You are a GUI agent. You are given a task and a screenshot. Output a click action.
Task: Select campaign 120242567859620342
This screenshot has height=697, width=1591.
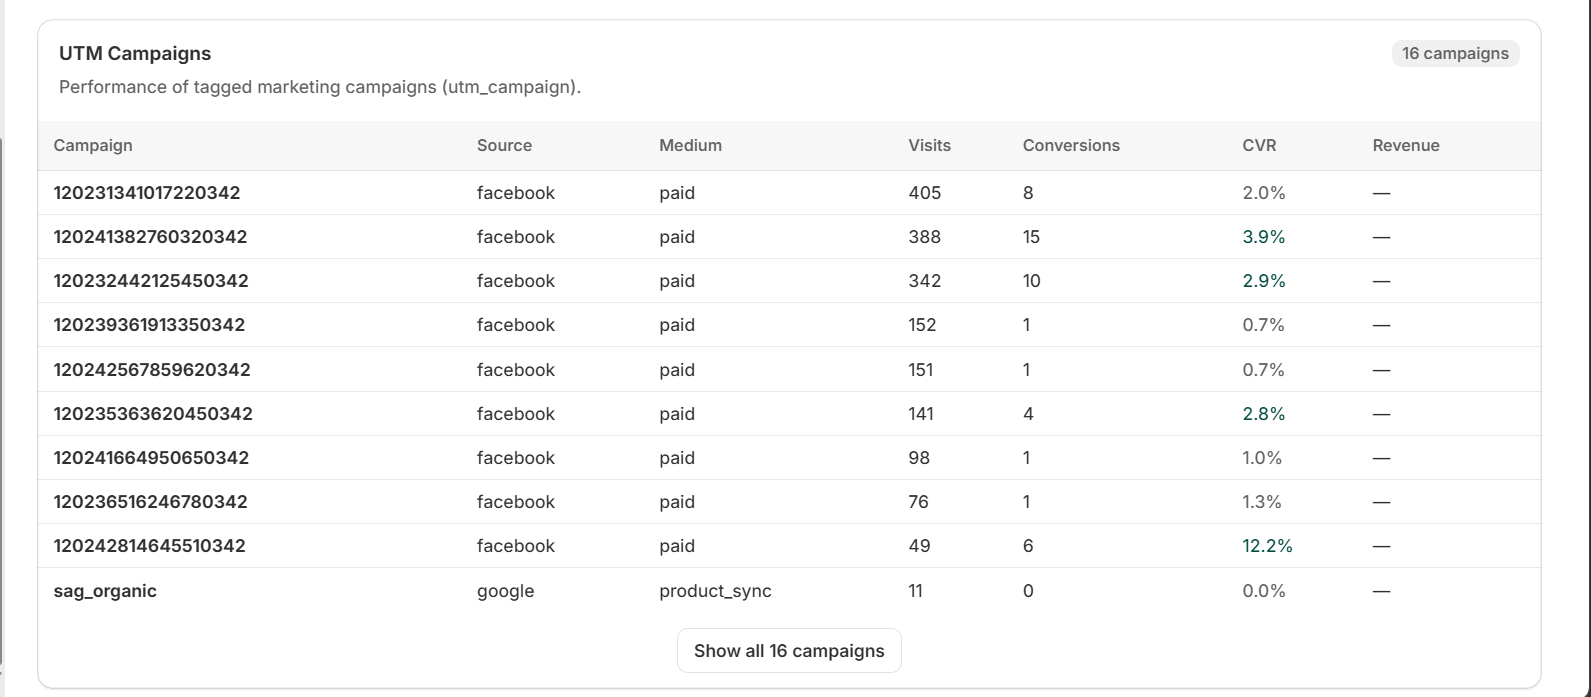152,370
